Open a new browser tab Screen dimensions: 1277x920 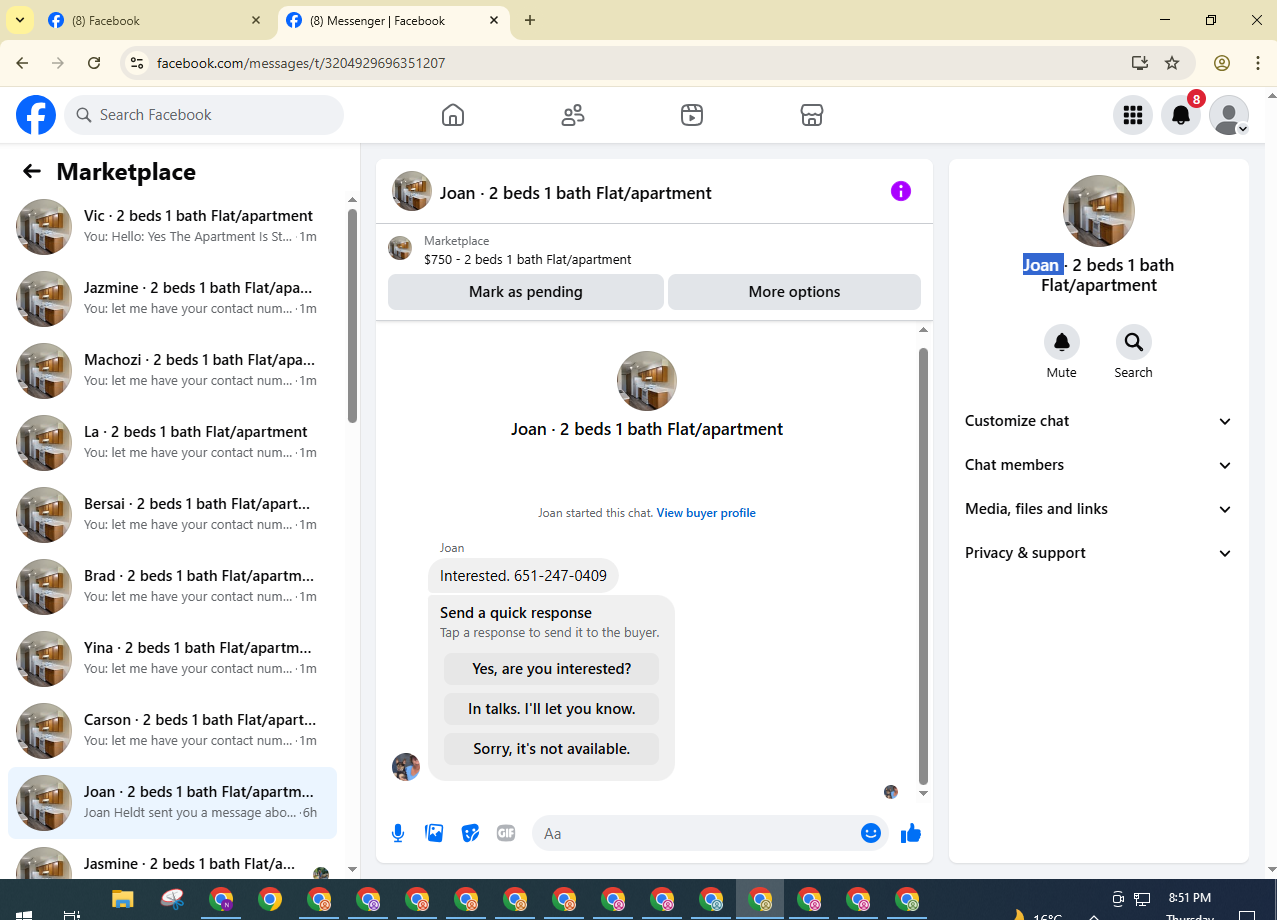[530, 20]
